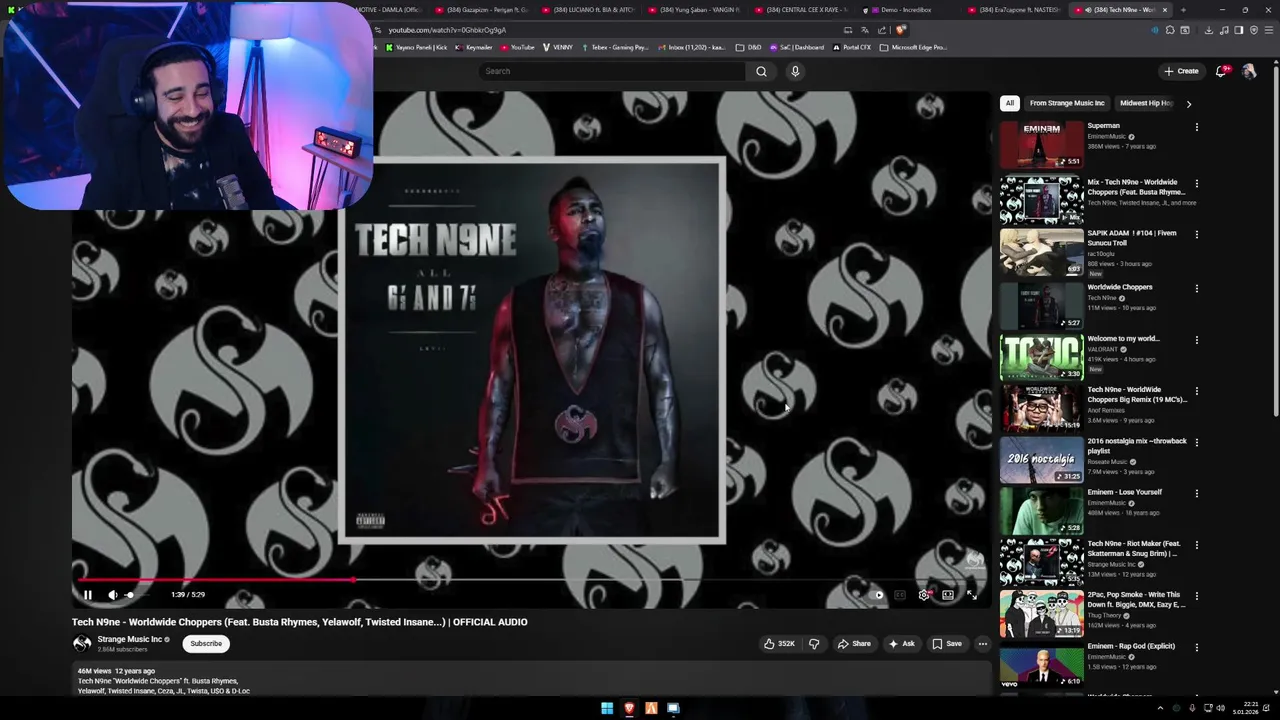Like the video with 352K likes
Screen dimensions: 1280x720
point(779,644)
